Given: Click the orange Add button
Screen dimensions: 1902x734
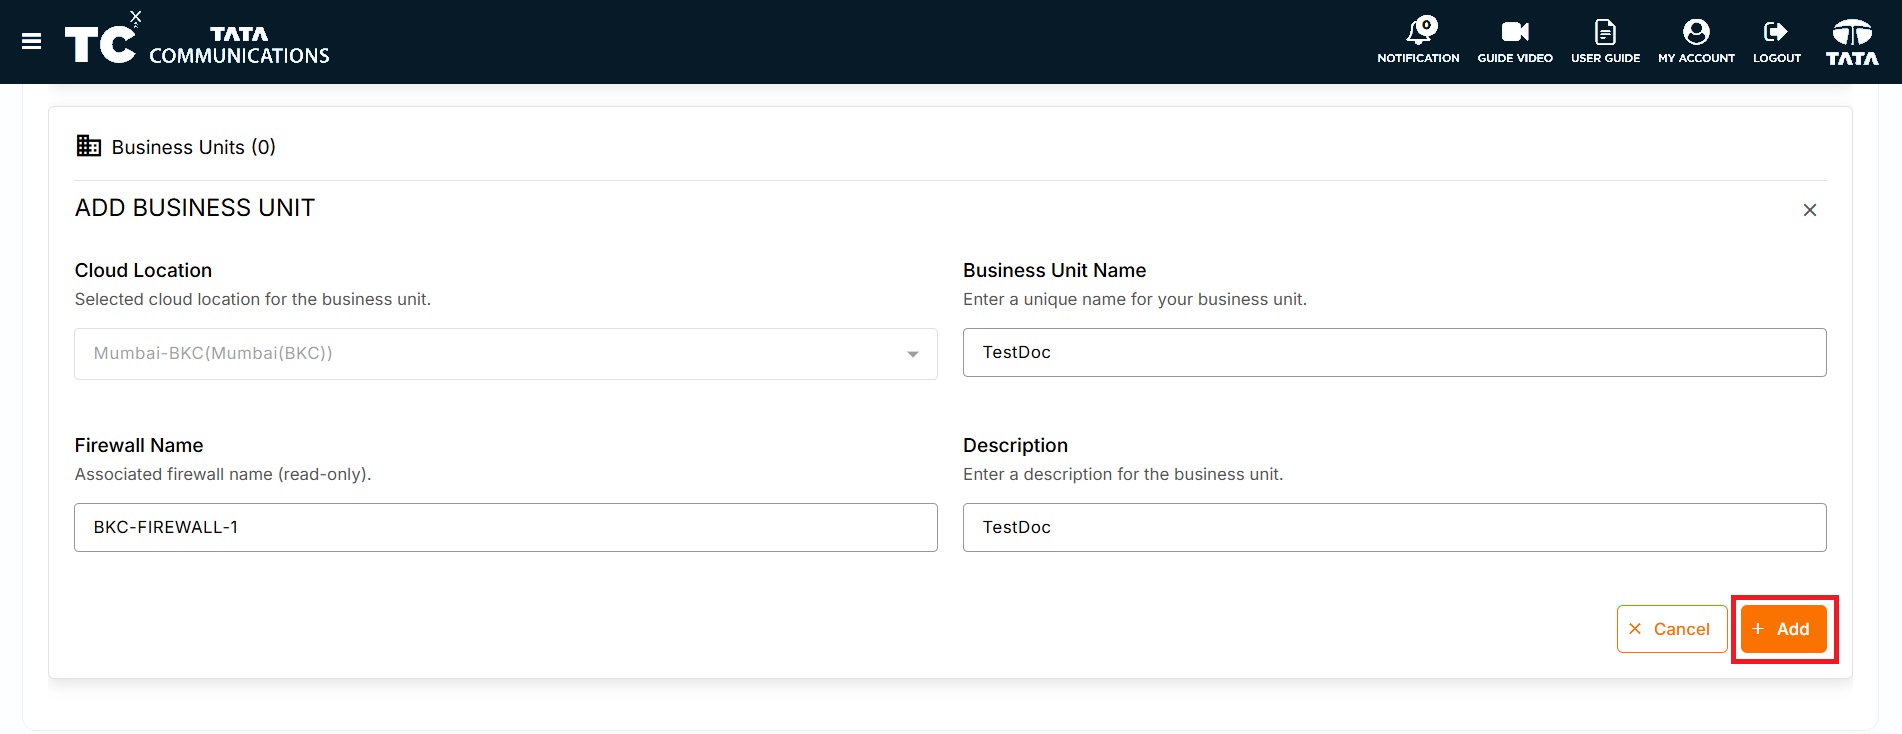Looking at the screenshot, I should pyautogui.click(x=1783, y=629).
